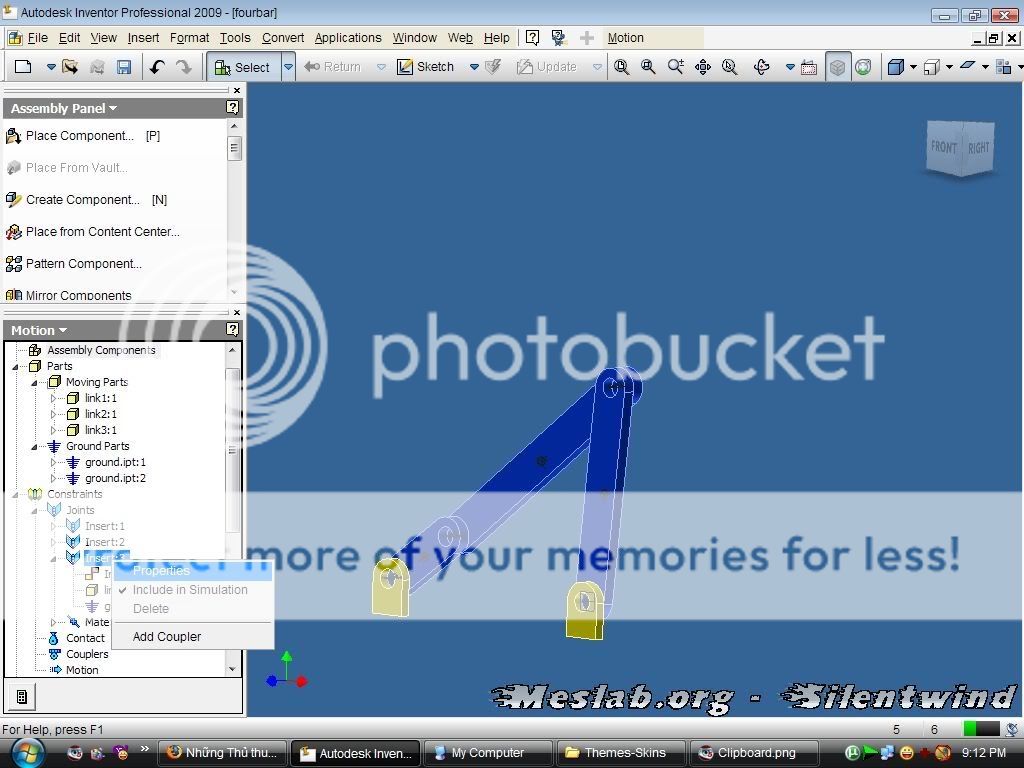Click the RIGHT face of the ViewCube
The width and height of the screenshot is (1024, 768).
pyautogui.click(x=978, y=148)
